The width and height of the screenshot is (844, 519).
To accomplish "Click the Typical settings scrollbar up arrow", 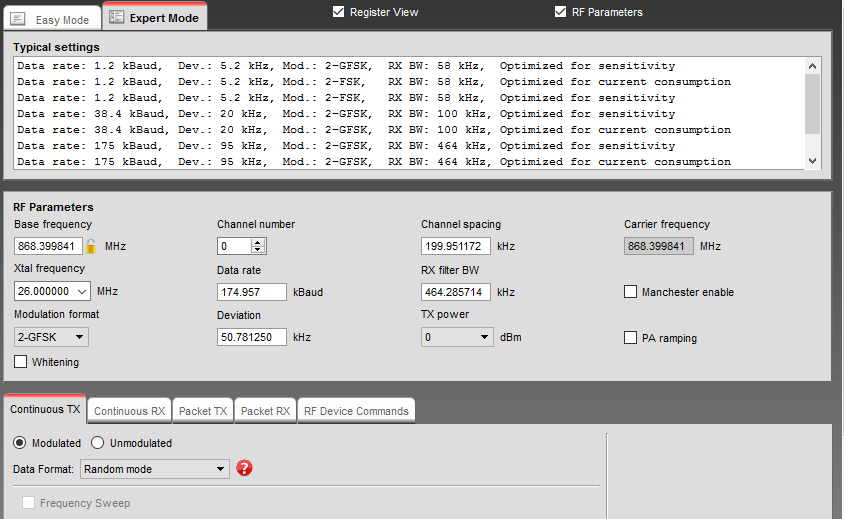I will pos(812,66).
